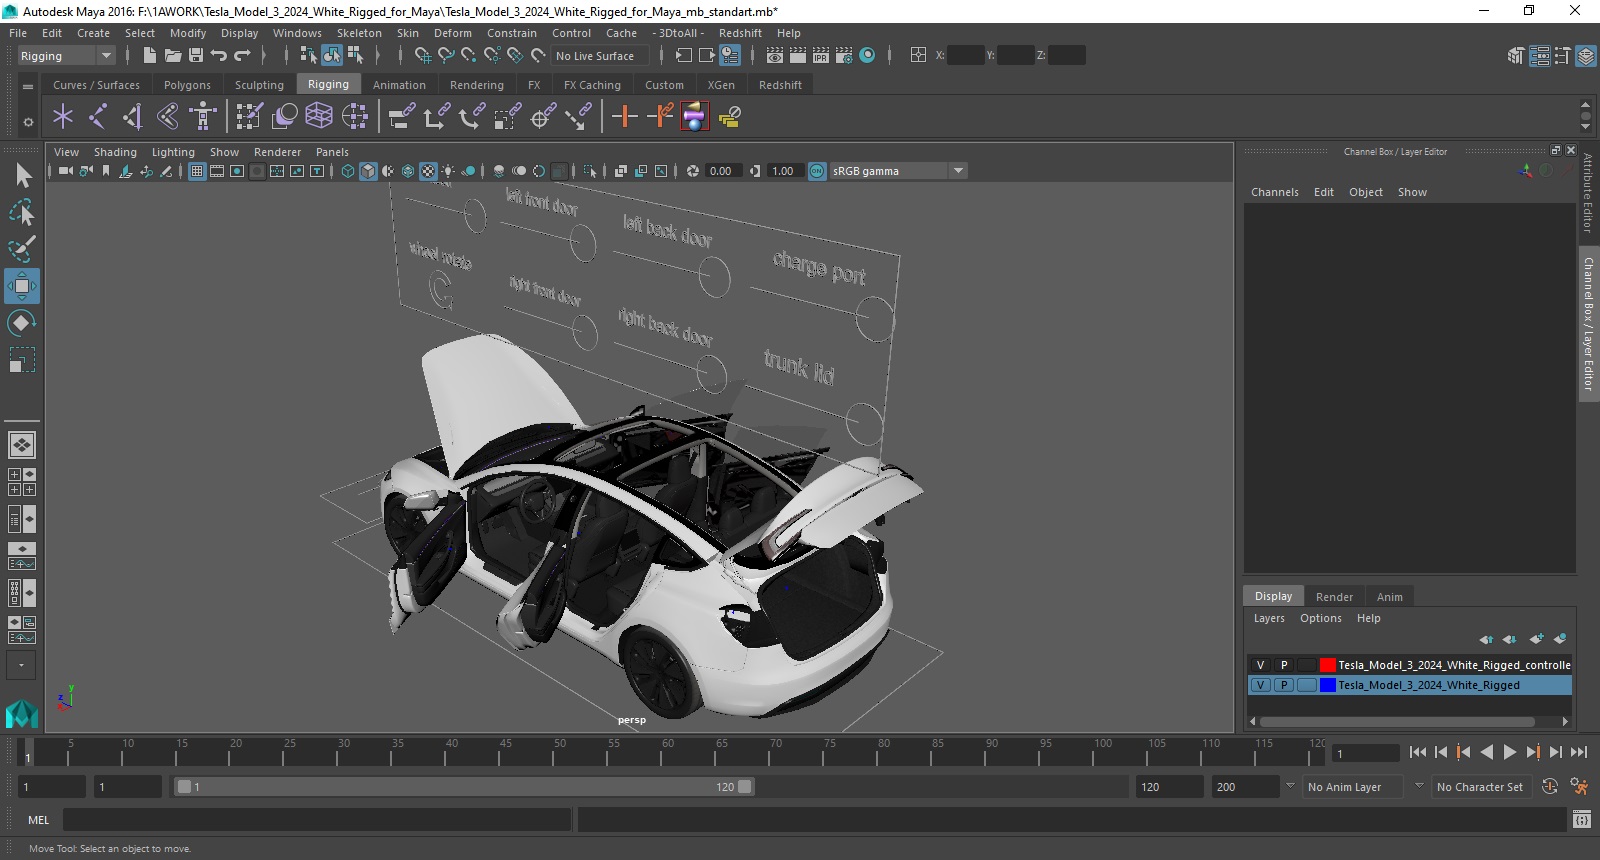
Task: Open the viewport Shading menu
Action: pos(115,152)
